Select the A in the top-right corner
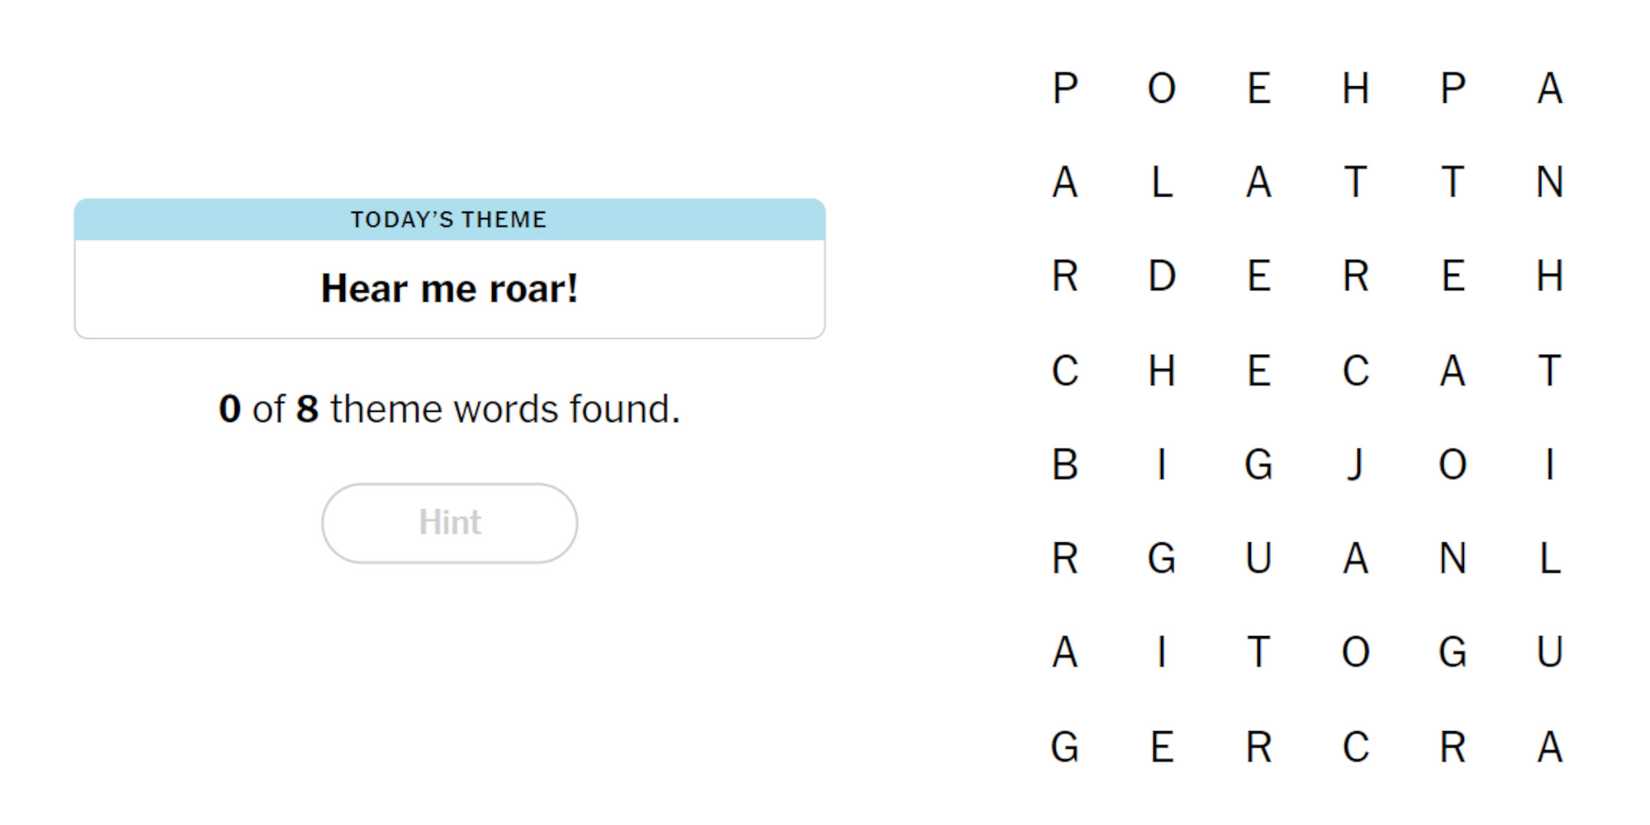The image size is (1650, 825). coord(1549,89)
